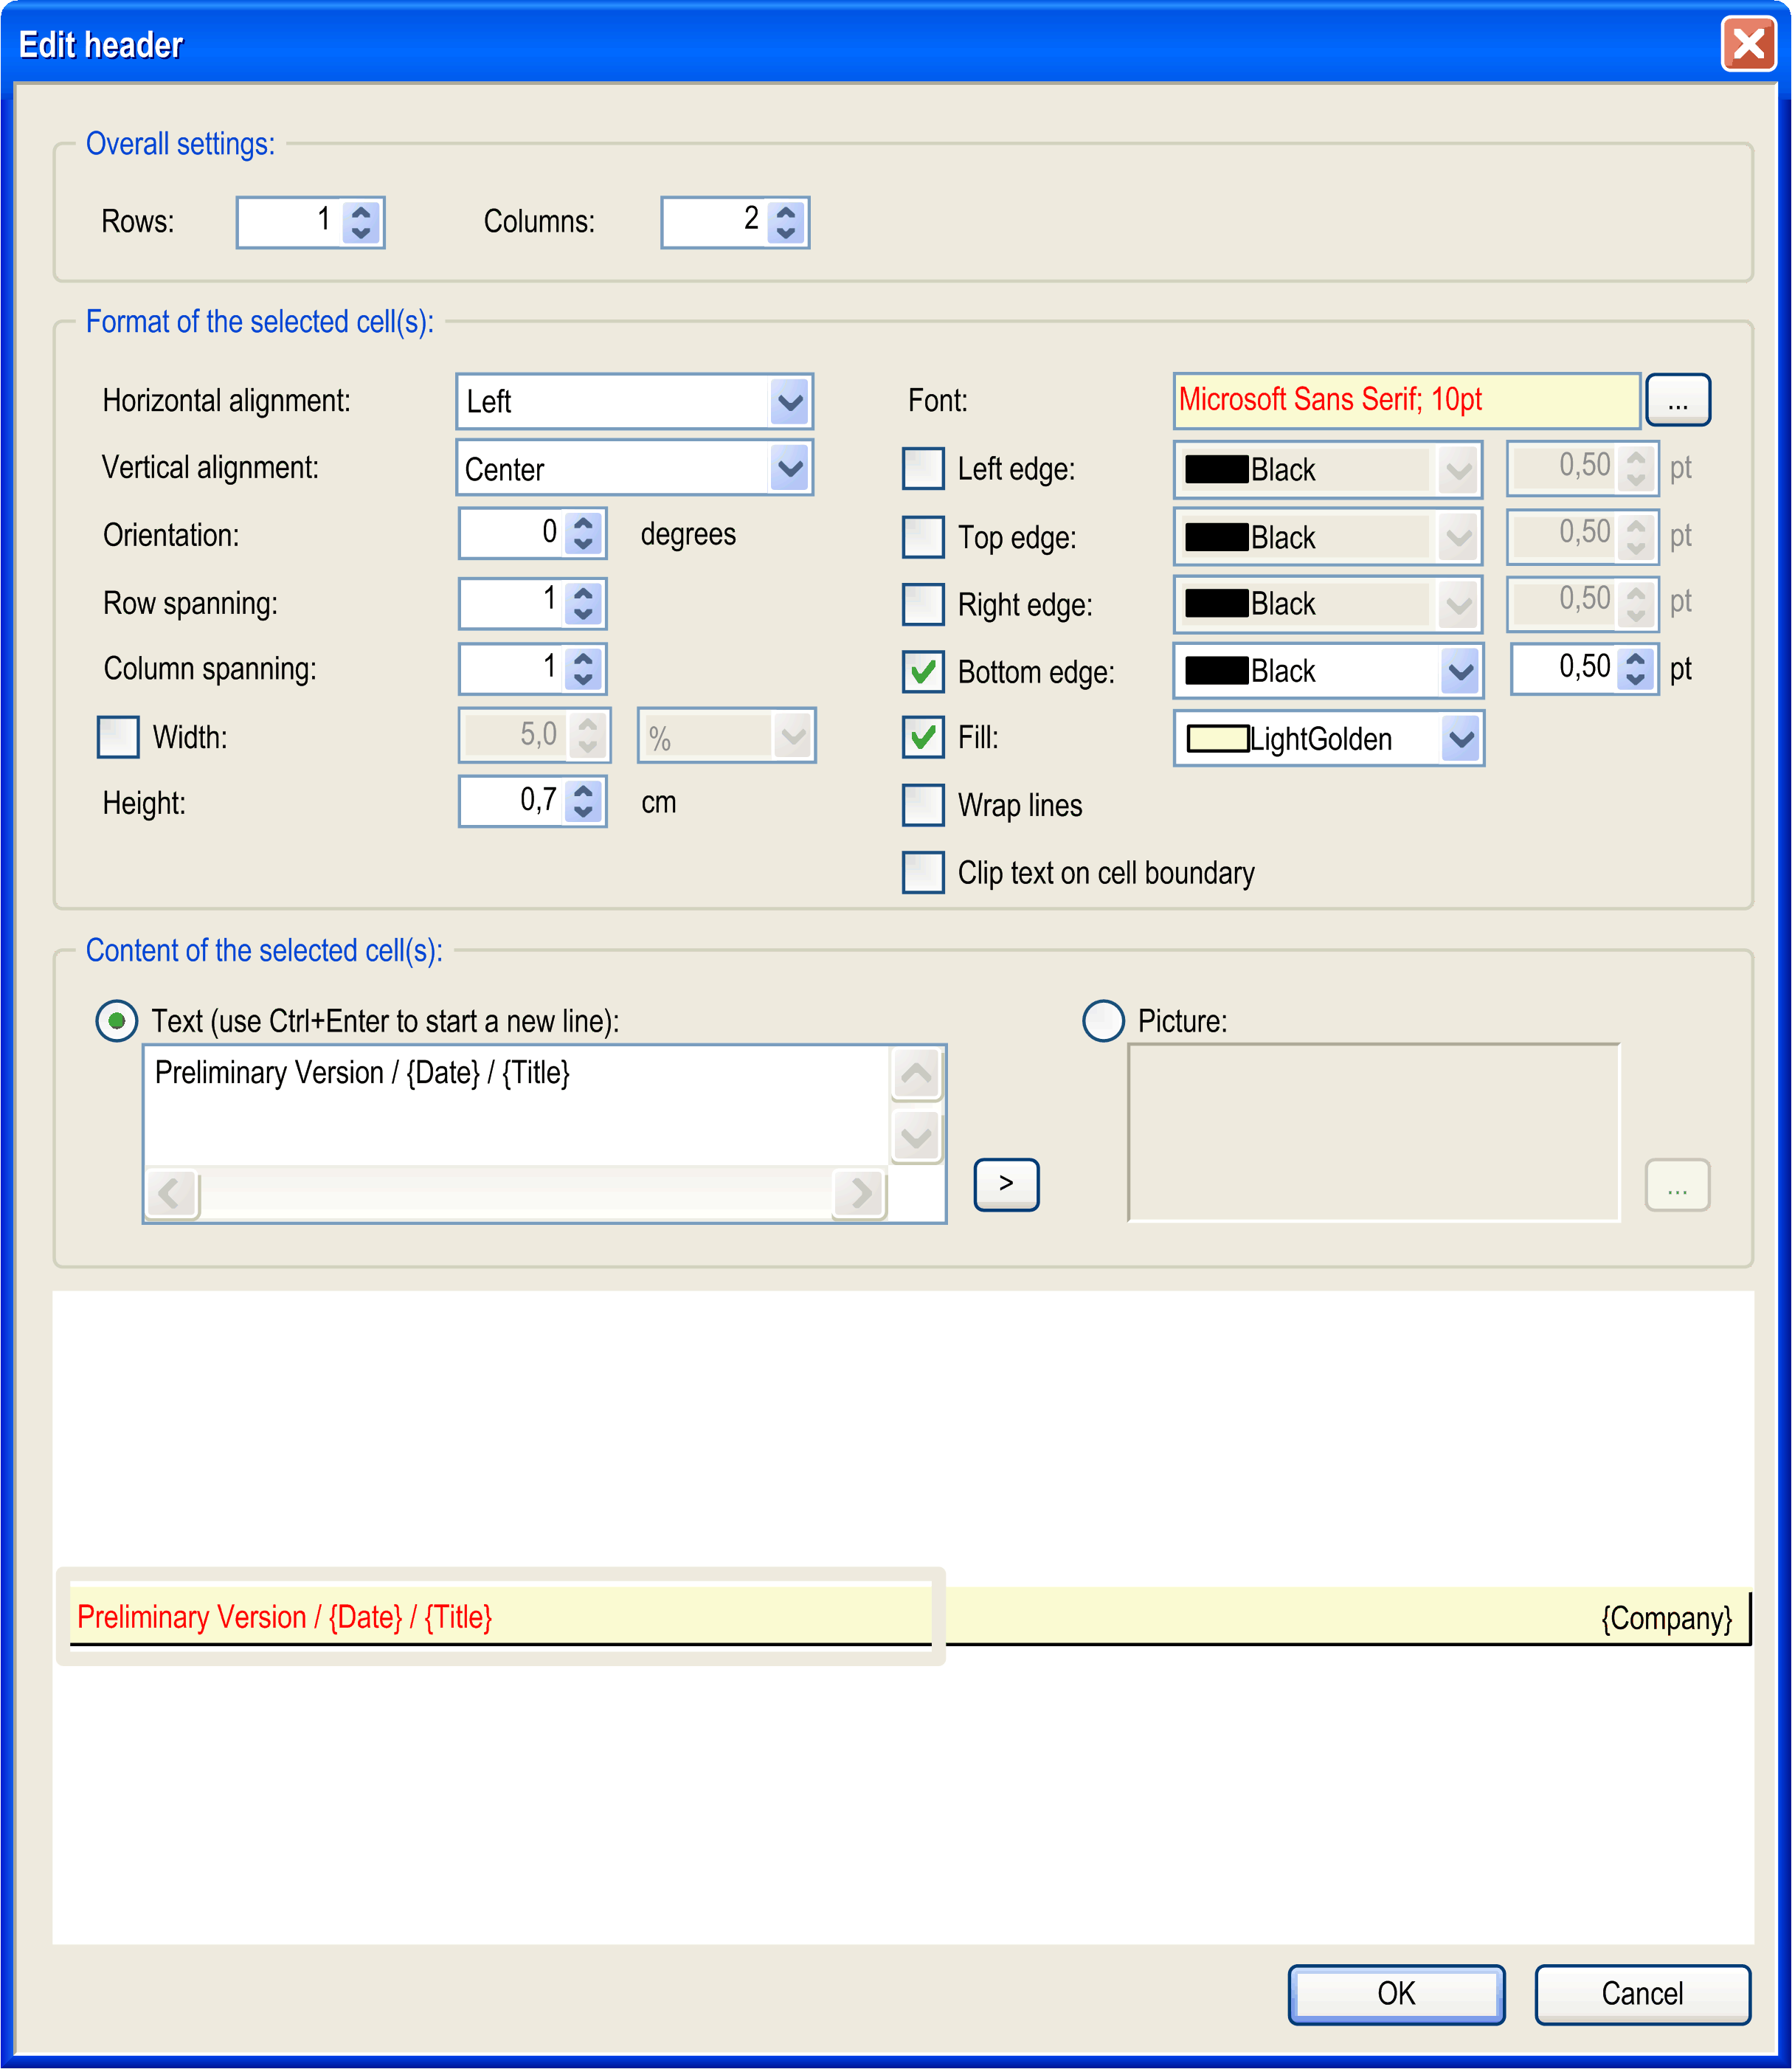Open the Vertical alignment dropdown
This screenshot has height=2069, width=1792.
coord(790,468)
